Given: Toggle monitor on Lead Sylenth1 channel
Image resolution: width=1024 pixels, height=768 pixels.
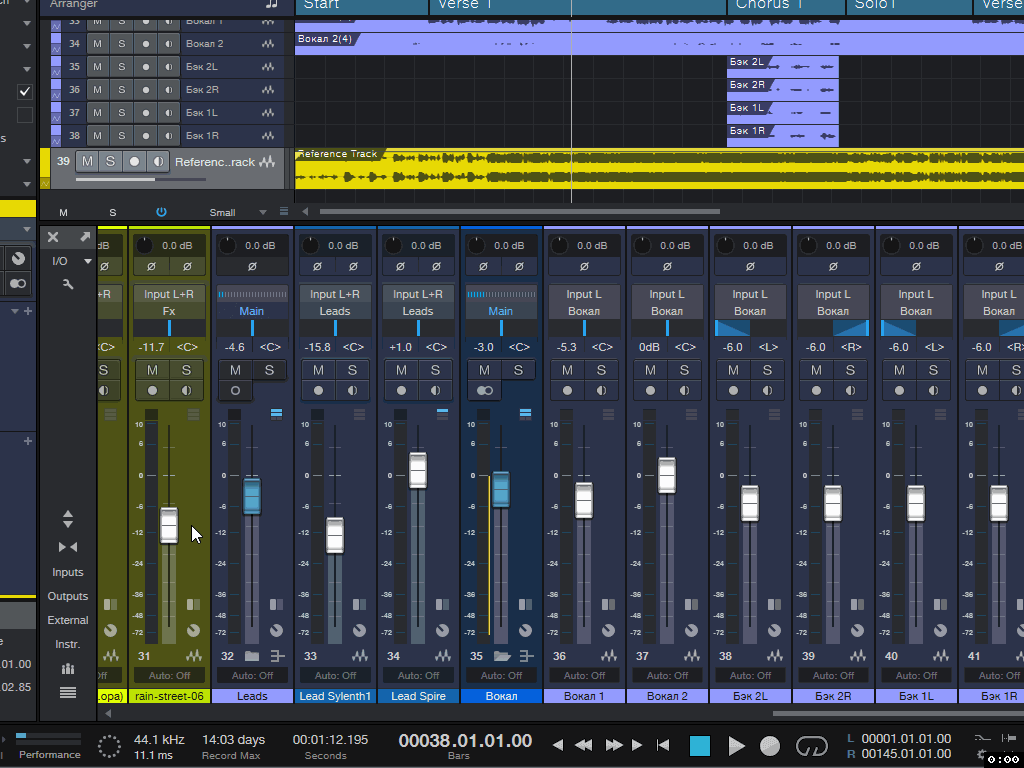Looking at the screenshot, I should 352,391.
